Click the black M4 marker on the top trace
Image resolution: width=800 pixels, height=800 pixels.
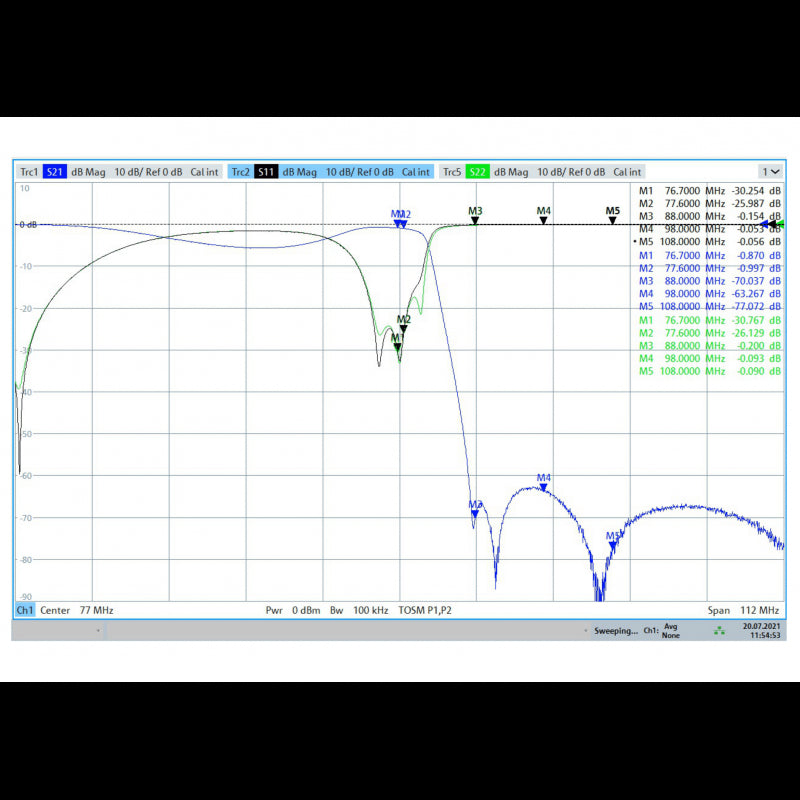(x=544, y=219)
